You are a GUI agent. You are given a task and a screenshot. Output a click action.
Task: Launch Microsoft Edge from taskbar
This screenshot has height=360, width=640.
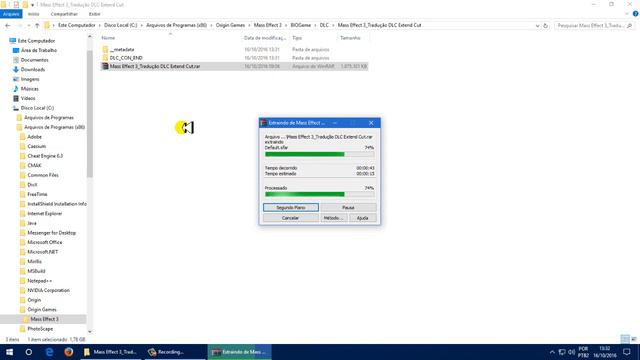49,352
